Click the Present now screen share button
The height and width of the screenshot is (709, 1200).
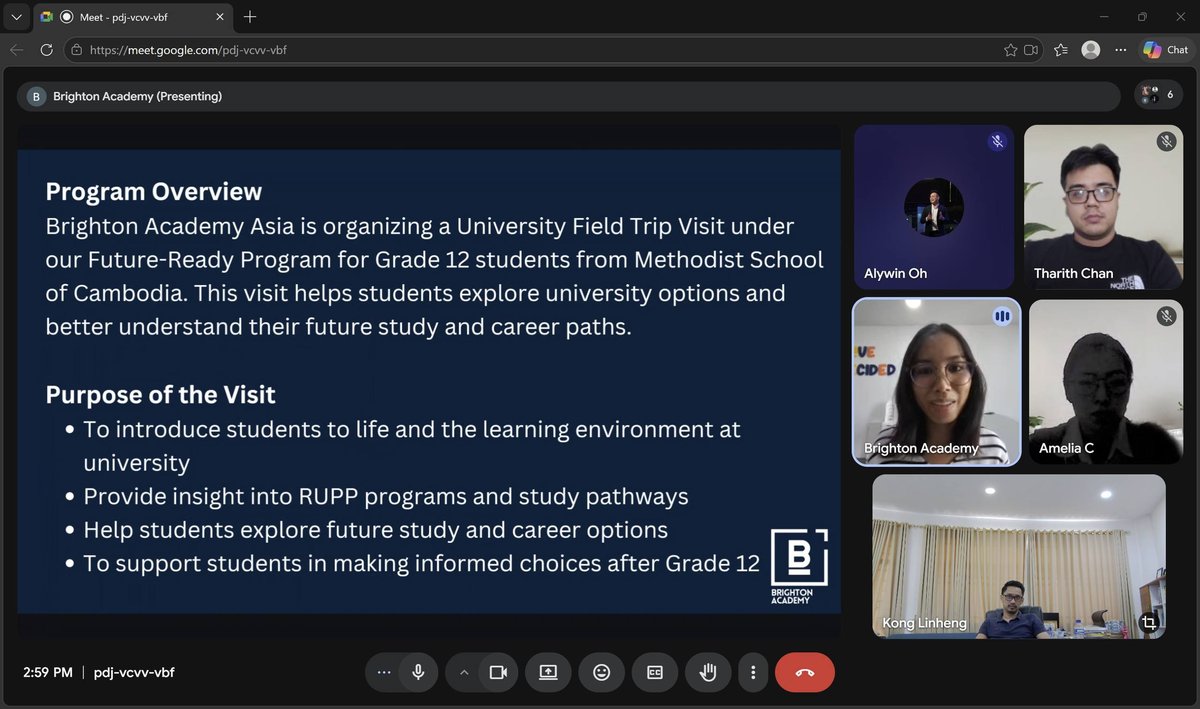pos(548,672)
